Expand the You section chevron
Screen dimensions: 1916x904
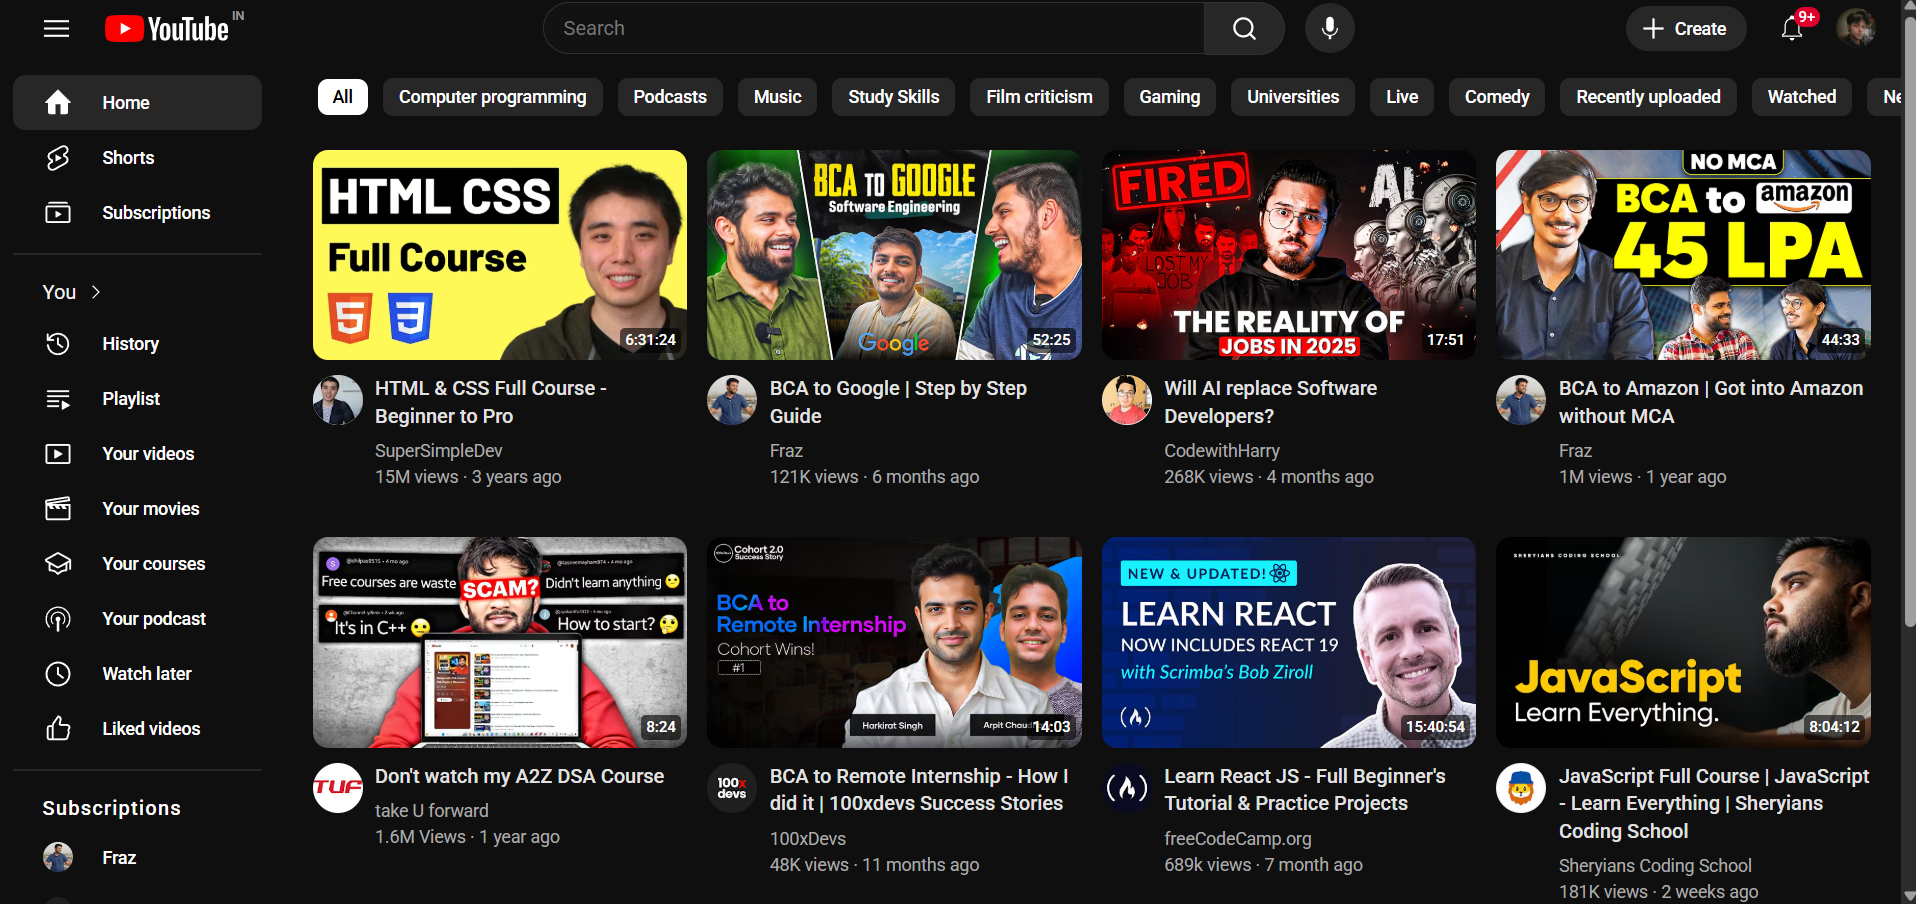pyautogui.click(x=95, y=291)
